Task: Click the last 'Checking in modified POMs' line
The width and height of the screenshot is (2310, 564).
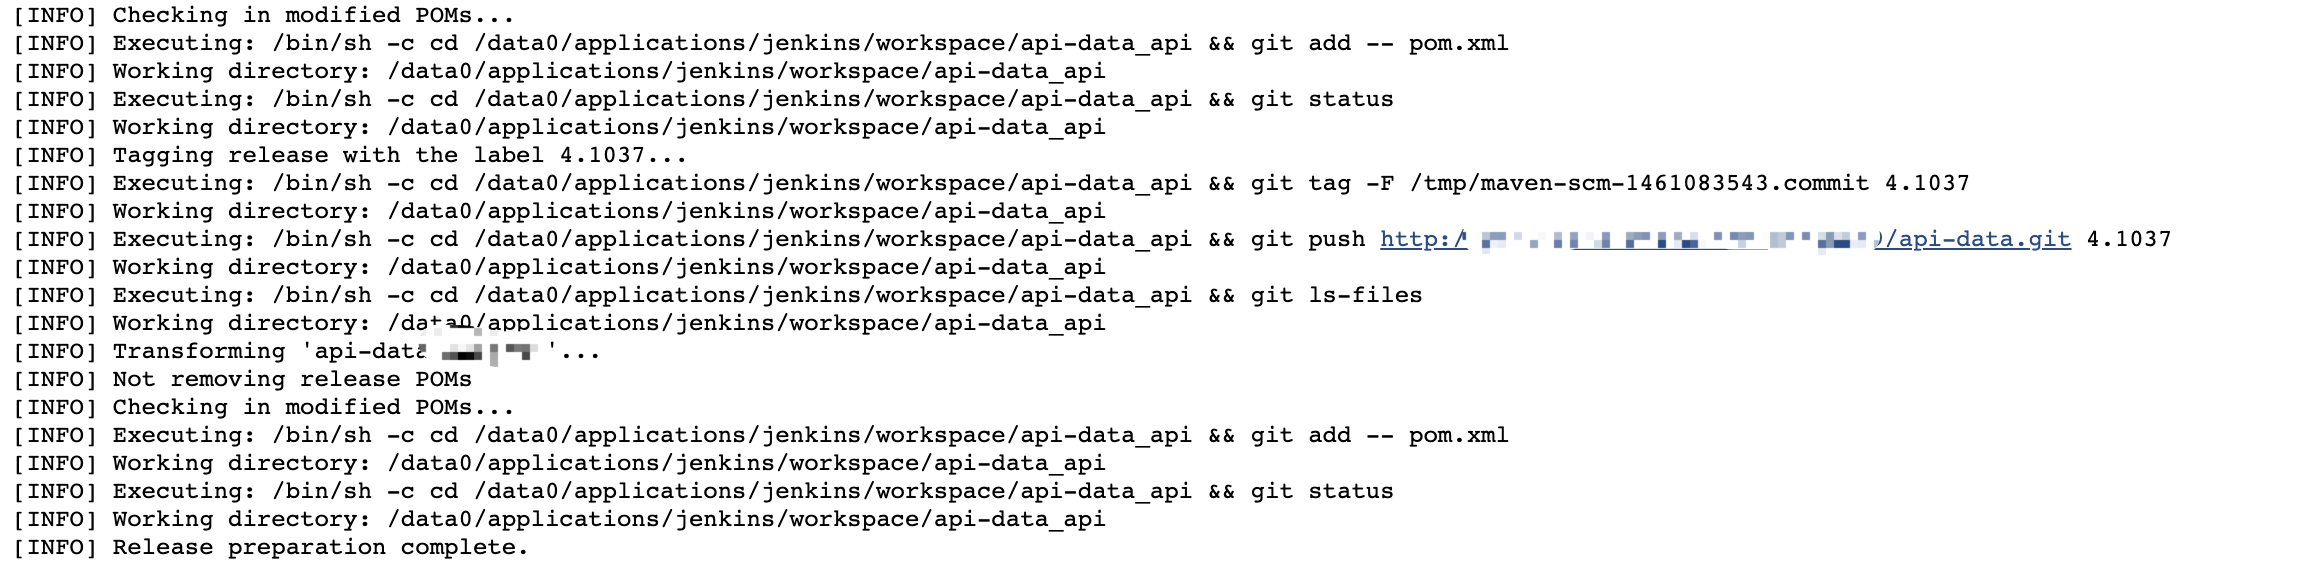Action: click(x=313, y=408)
